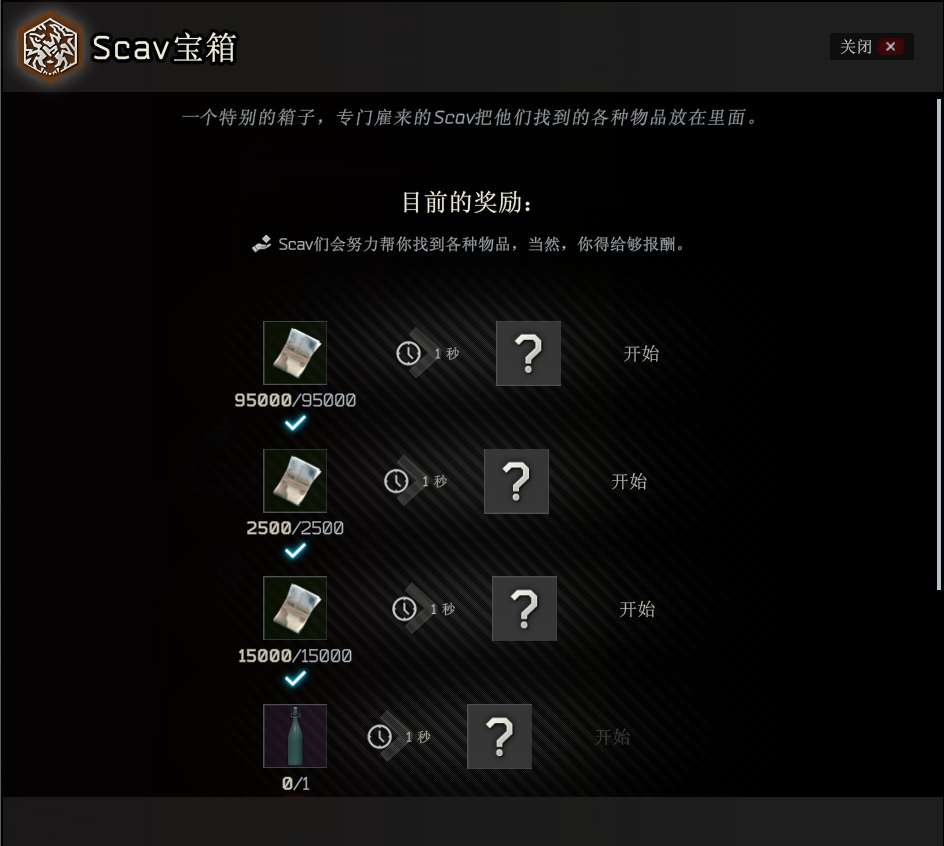The height and width of the screenshot is (846, 944).
Task: Click the mystery reward beside 15000 roubles
Action: point(524,608)
